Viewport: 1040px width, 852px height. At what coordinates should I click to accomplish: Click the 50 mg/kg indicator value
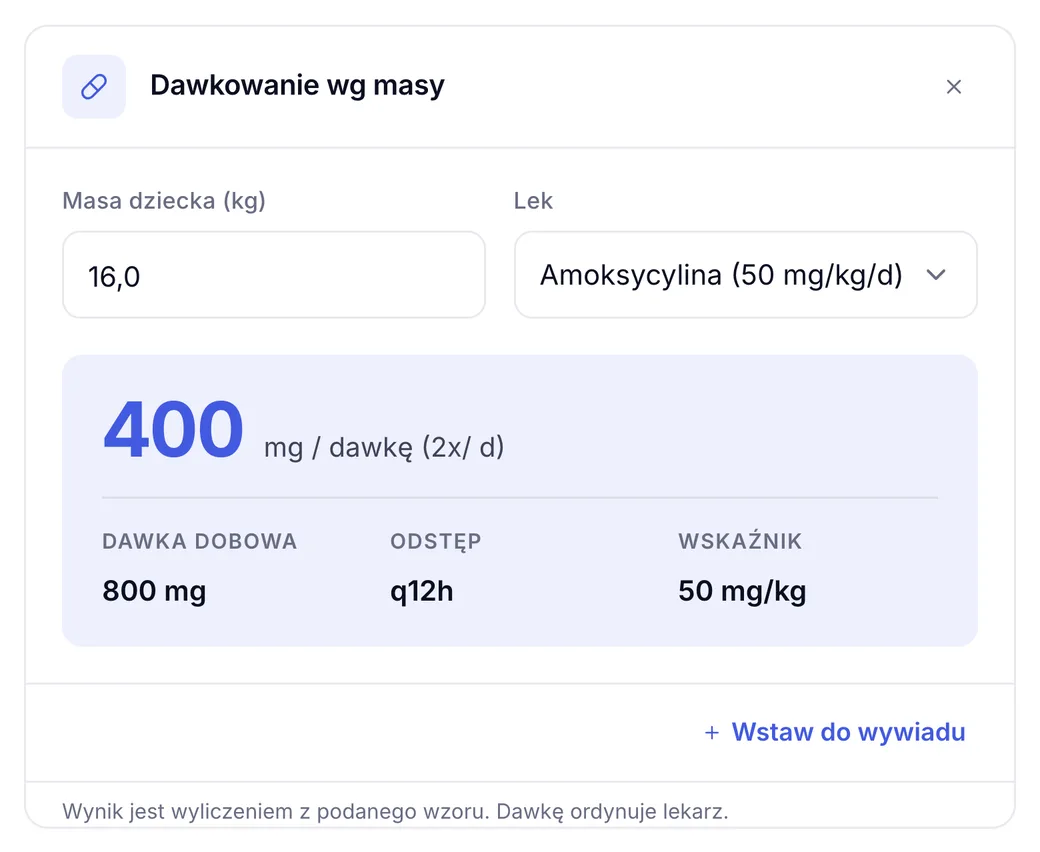(742, 591)
